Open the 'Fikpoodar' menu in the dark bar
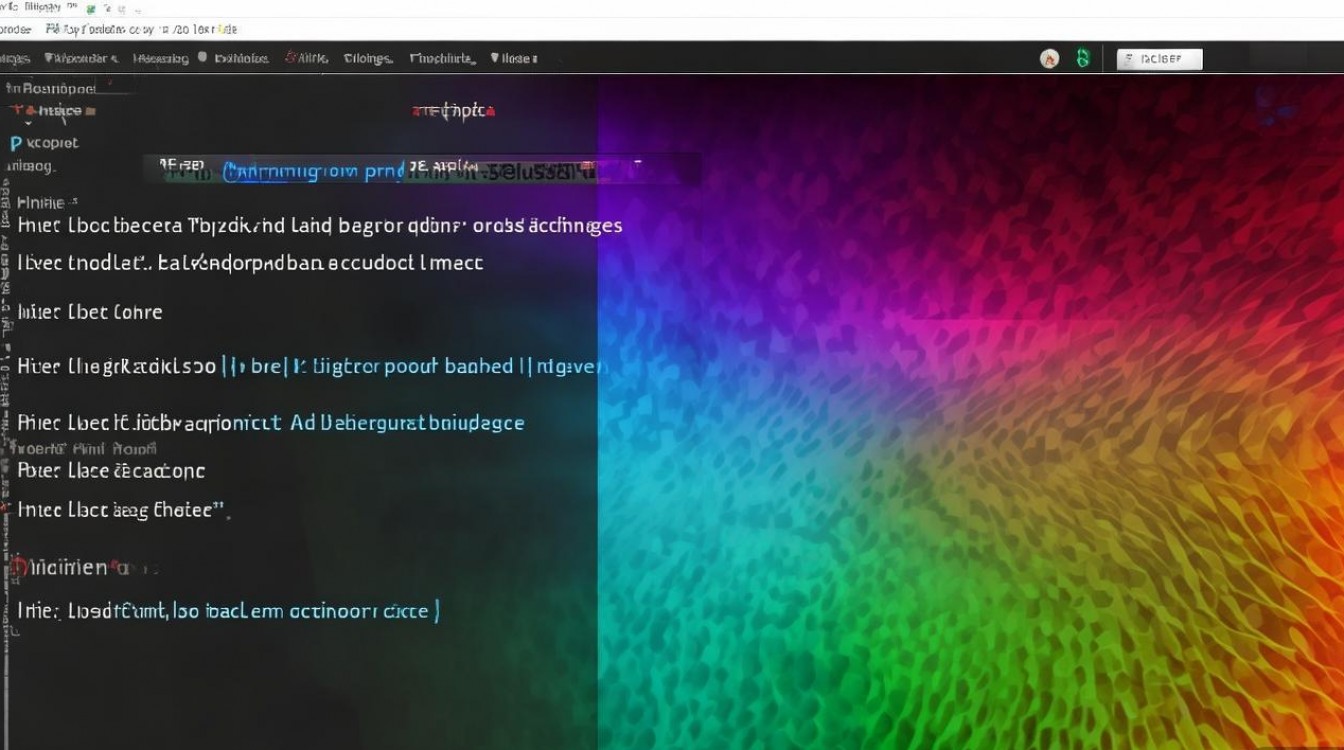Viewport: 1344px width, 750px height. pyautogui.click(x=83, y=59)
